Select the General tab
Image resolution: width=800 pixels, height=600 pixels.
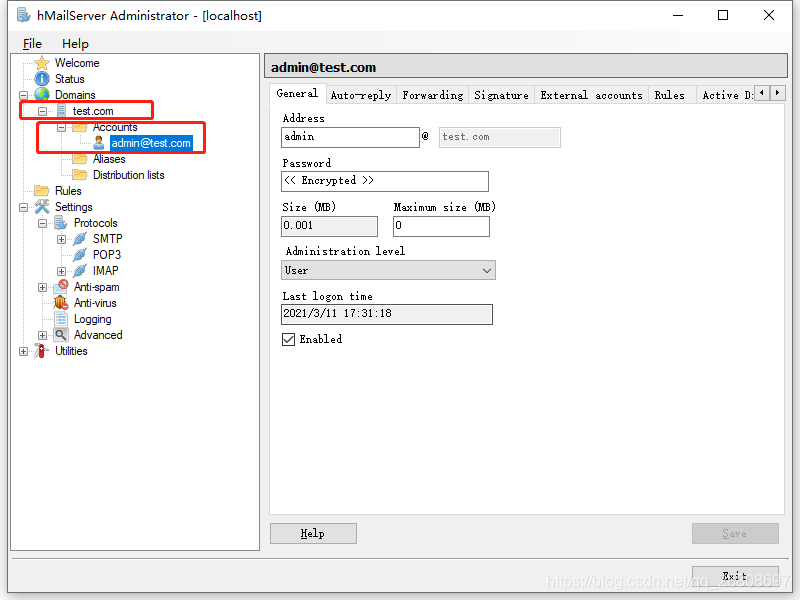[297, 94]
